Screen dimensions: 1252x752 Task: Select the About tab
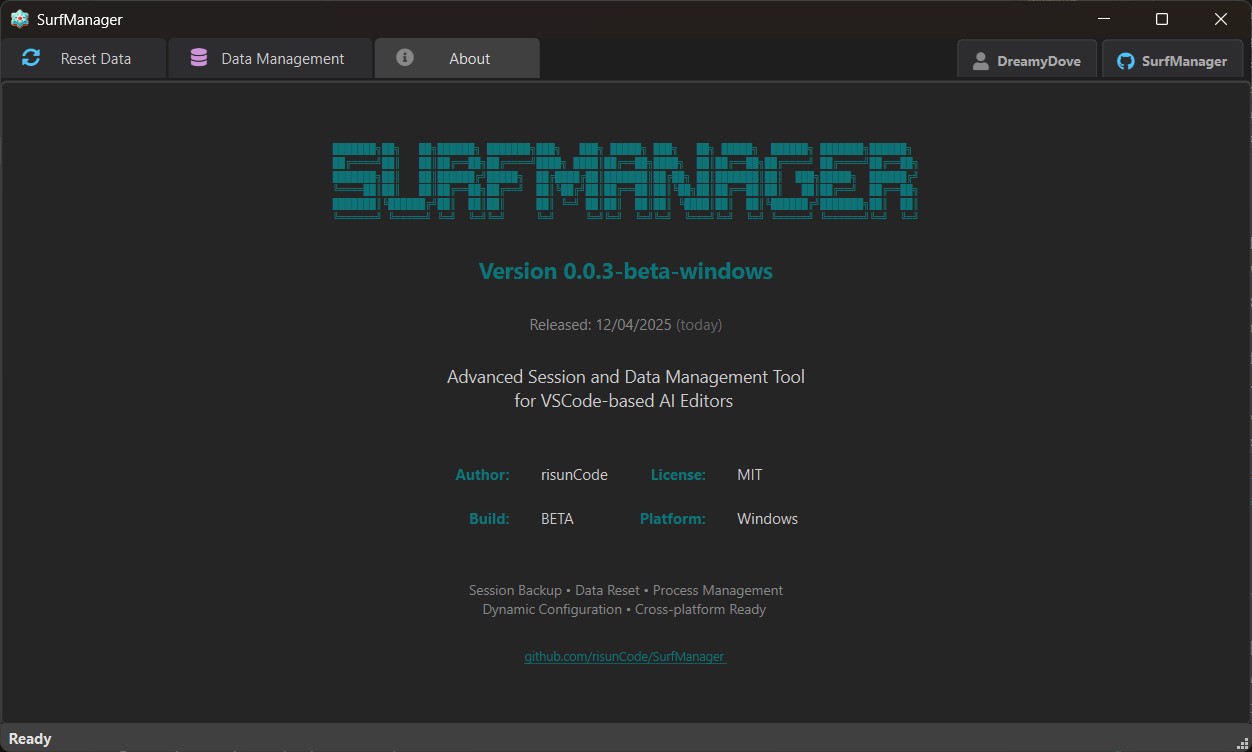[457, 58]
